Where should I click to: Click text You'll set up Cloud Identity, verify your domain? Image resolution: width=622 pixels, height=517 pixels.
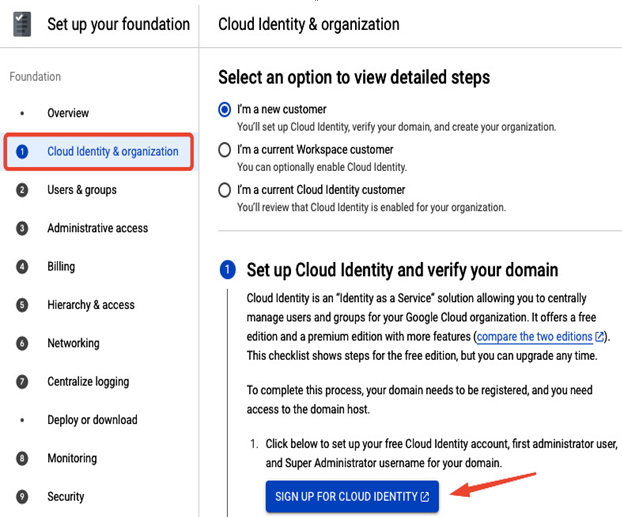click(397, 127)
